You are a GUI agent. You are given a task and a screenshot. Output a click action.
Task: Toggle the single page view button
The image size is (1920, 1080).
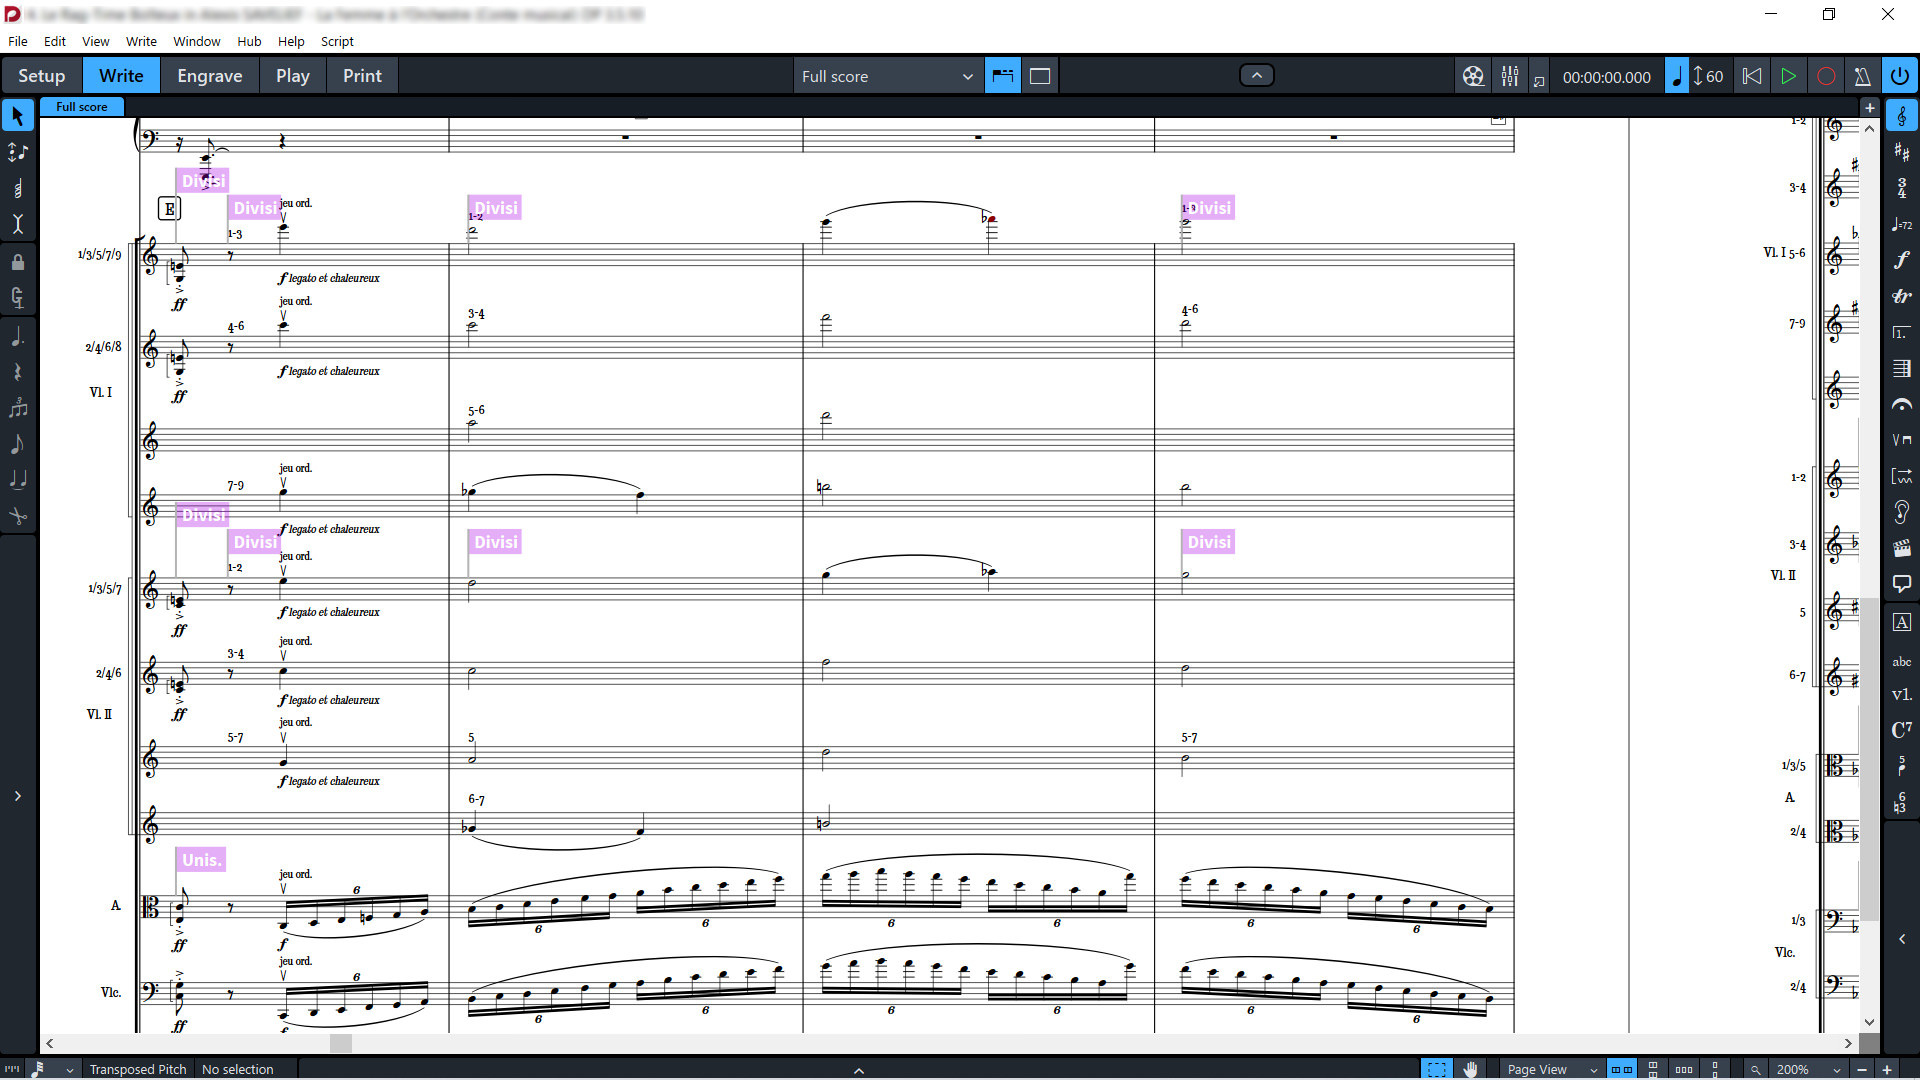tap(1040, 76)
